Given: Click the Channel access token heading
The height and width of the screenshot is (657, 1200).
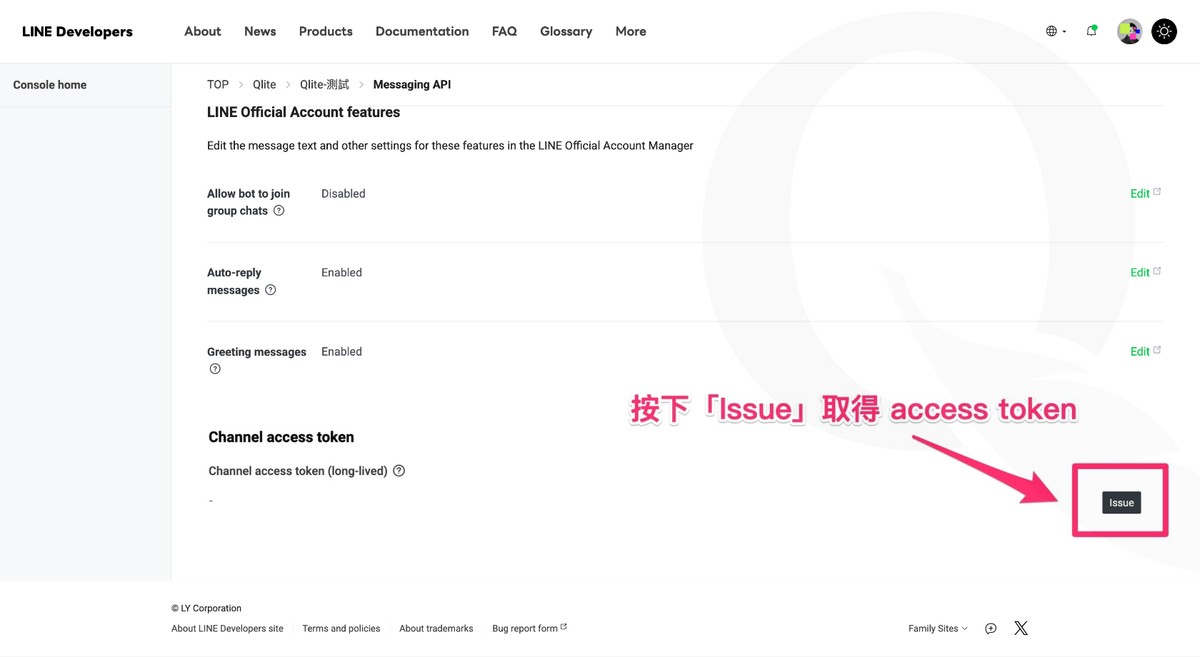Looking at the screenshot, I should (x=281, y=437).
